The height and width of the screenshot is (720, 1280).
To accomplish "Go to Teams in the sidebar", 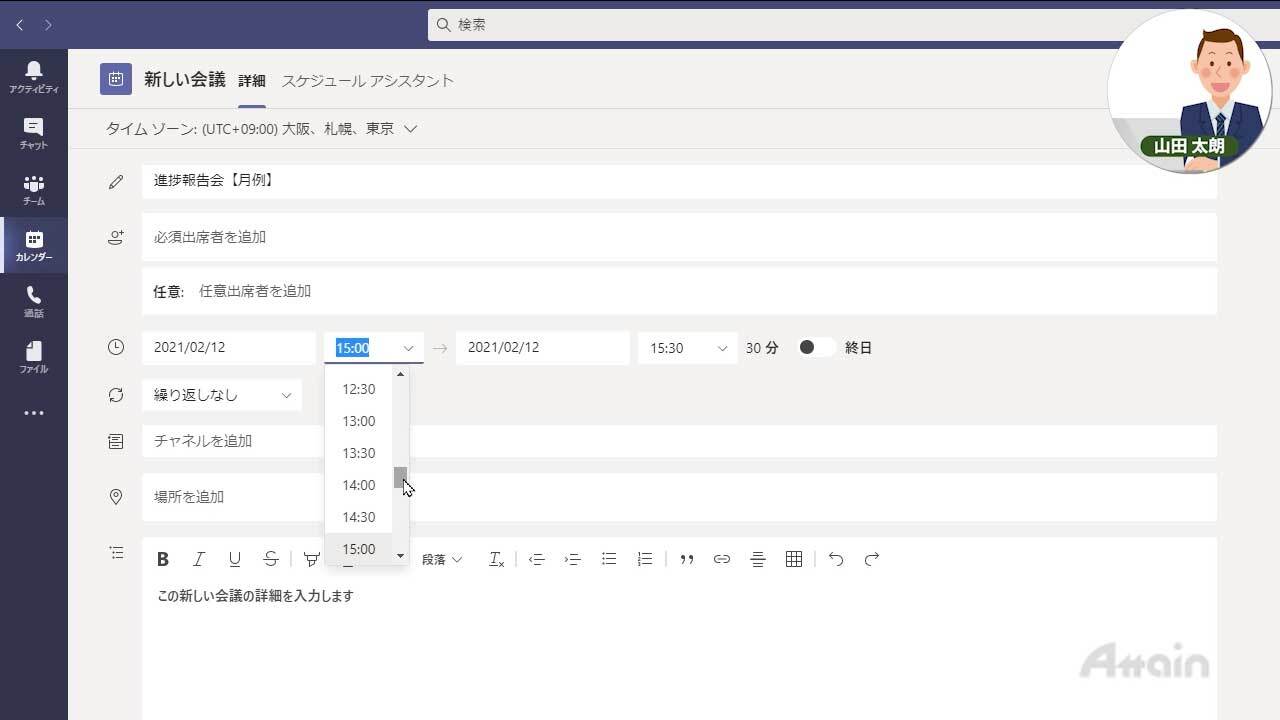I will [x=33, y=189].
